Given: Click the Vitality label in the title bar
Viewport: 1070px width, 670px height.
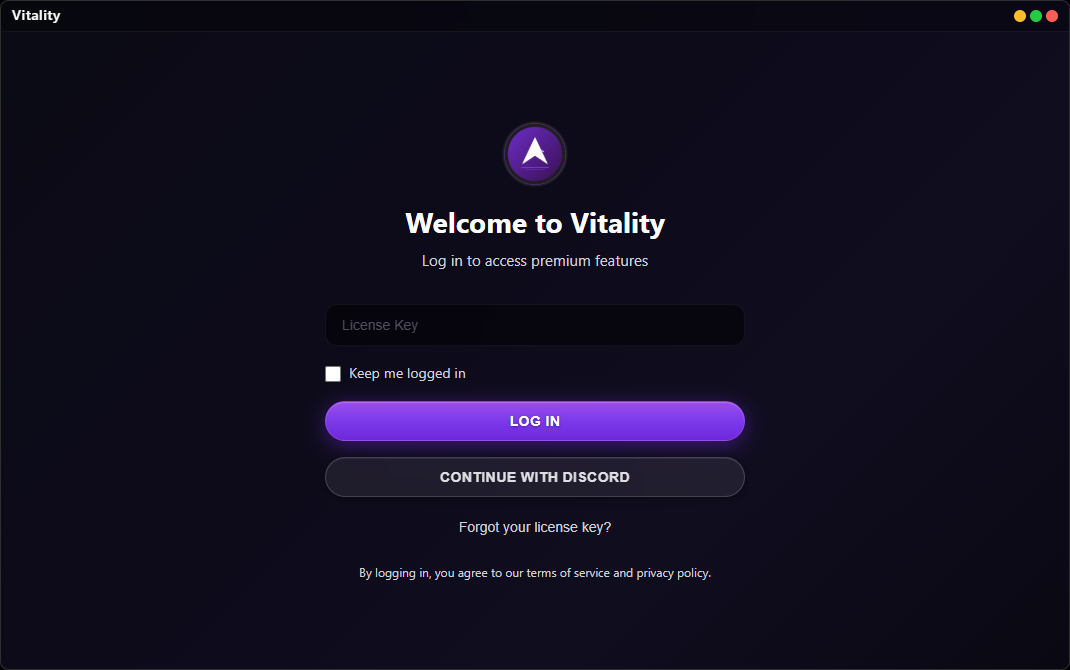Looking at the screenshot, I should [36, 14].
